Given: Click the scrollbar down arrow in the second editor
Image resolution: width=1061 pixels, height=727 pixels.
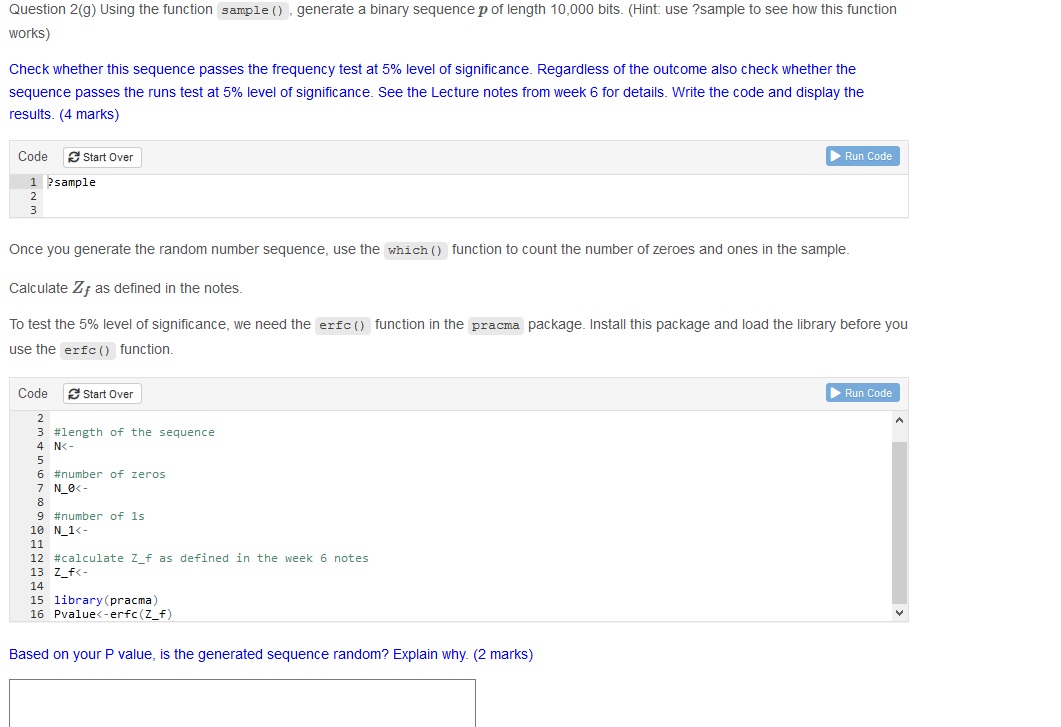Looking at the screenshot, I should (x=898, y=612).
